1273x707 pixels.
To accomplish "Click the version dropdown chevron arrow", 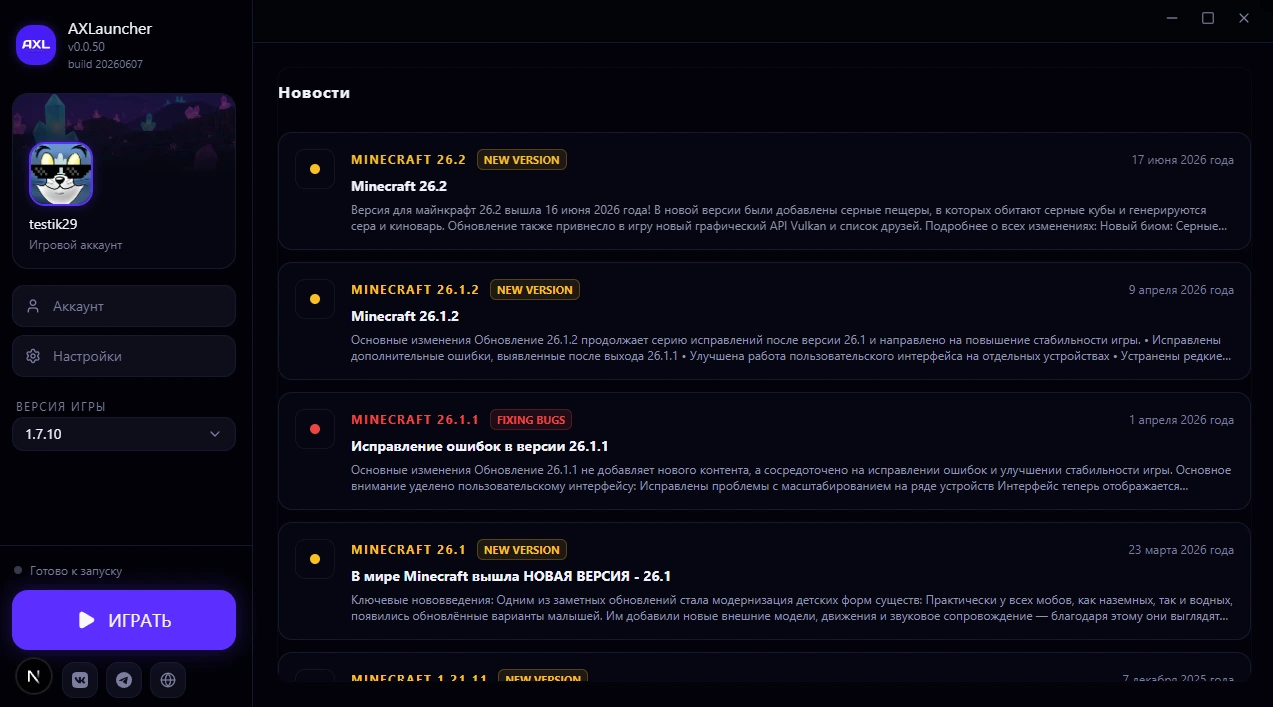I will 215,434.
